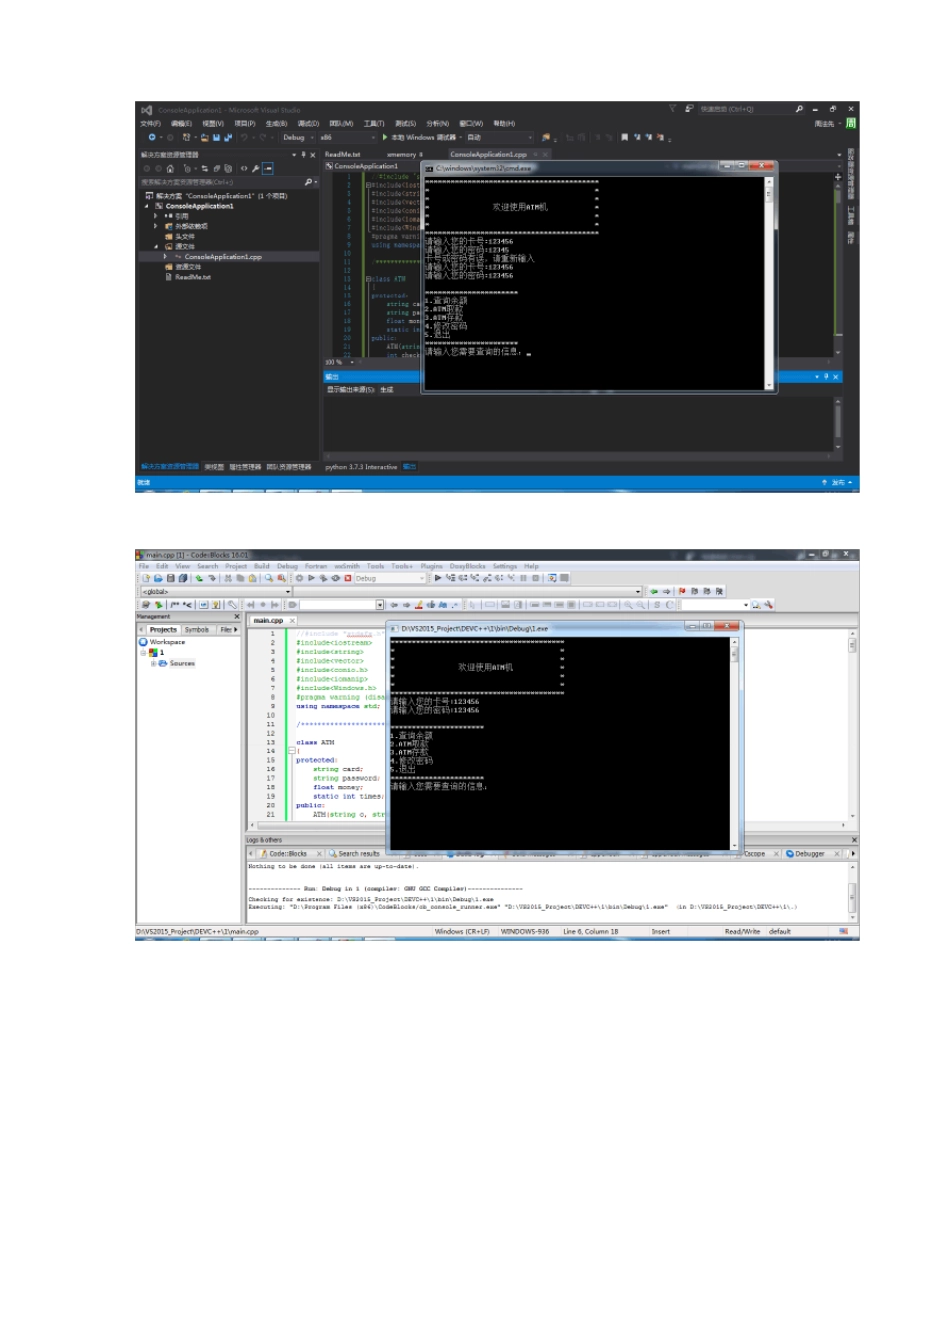Viewport: 950px width, 1344px height.
Task: Open File menu in Code::Blocks
Action: (144, 566)
